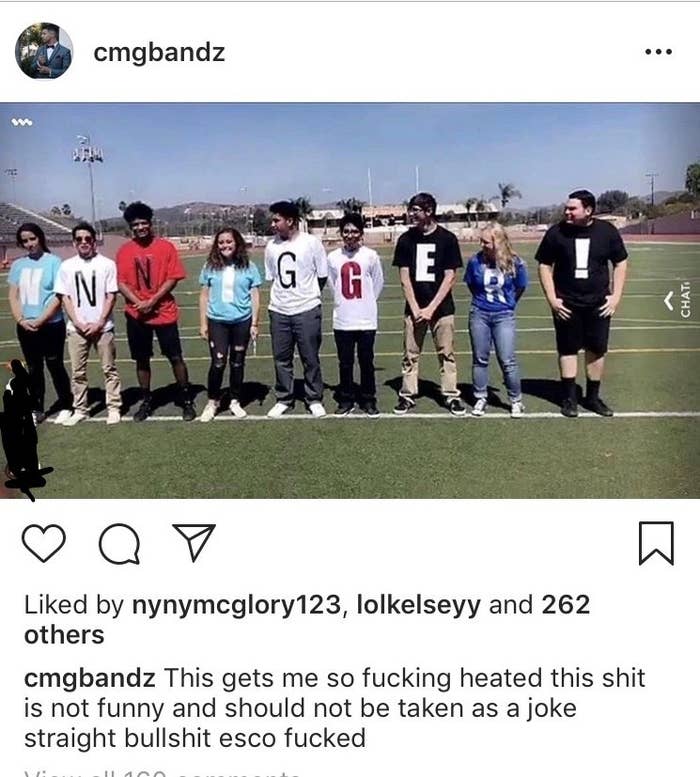Open the nynymcglory123 profile link

tap(236, 605)
